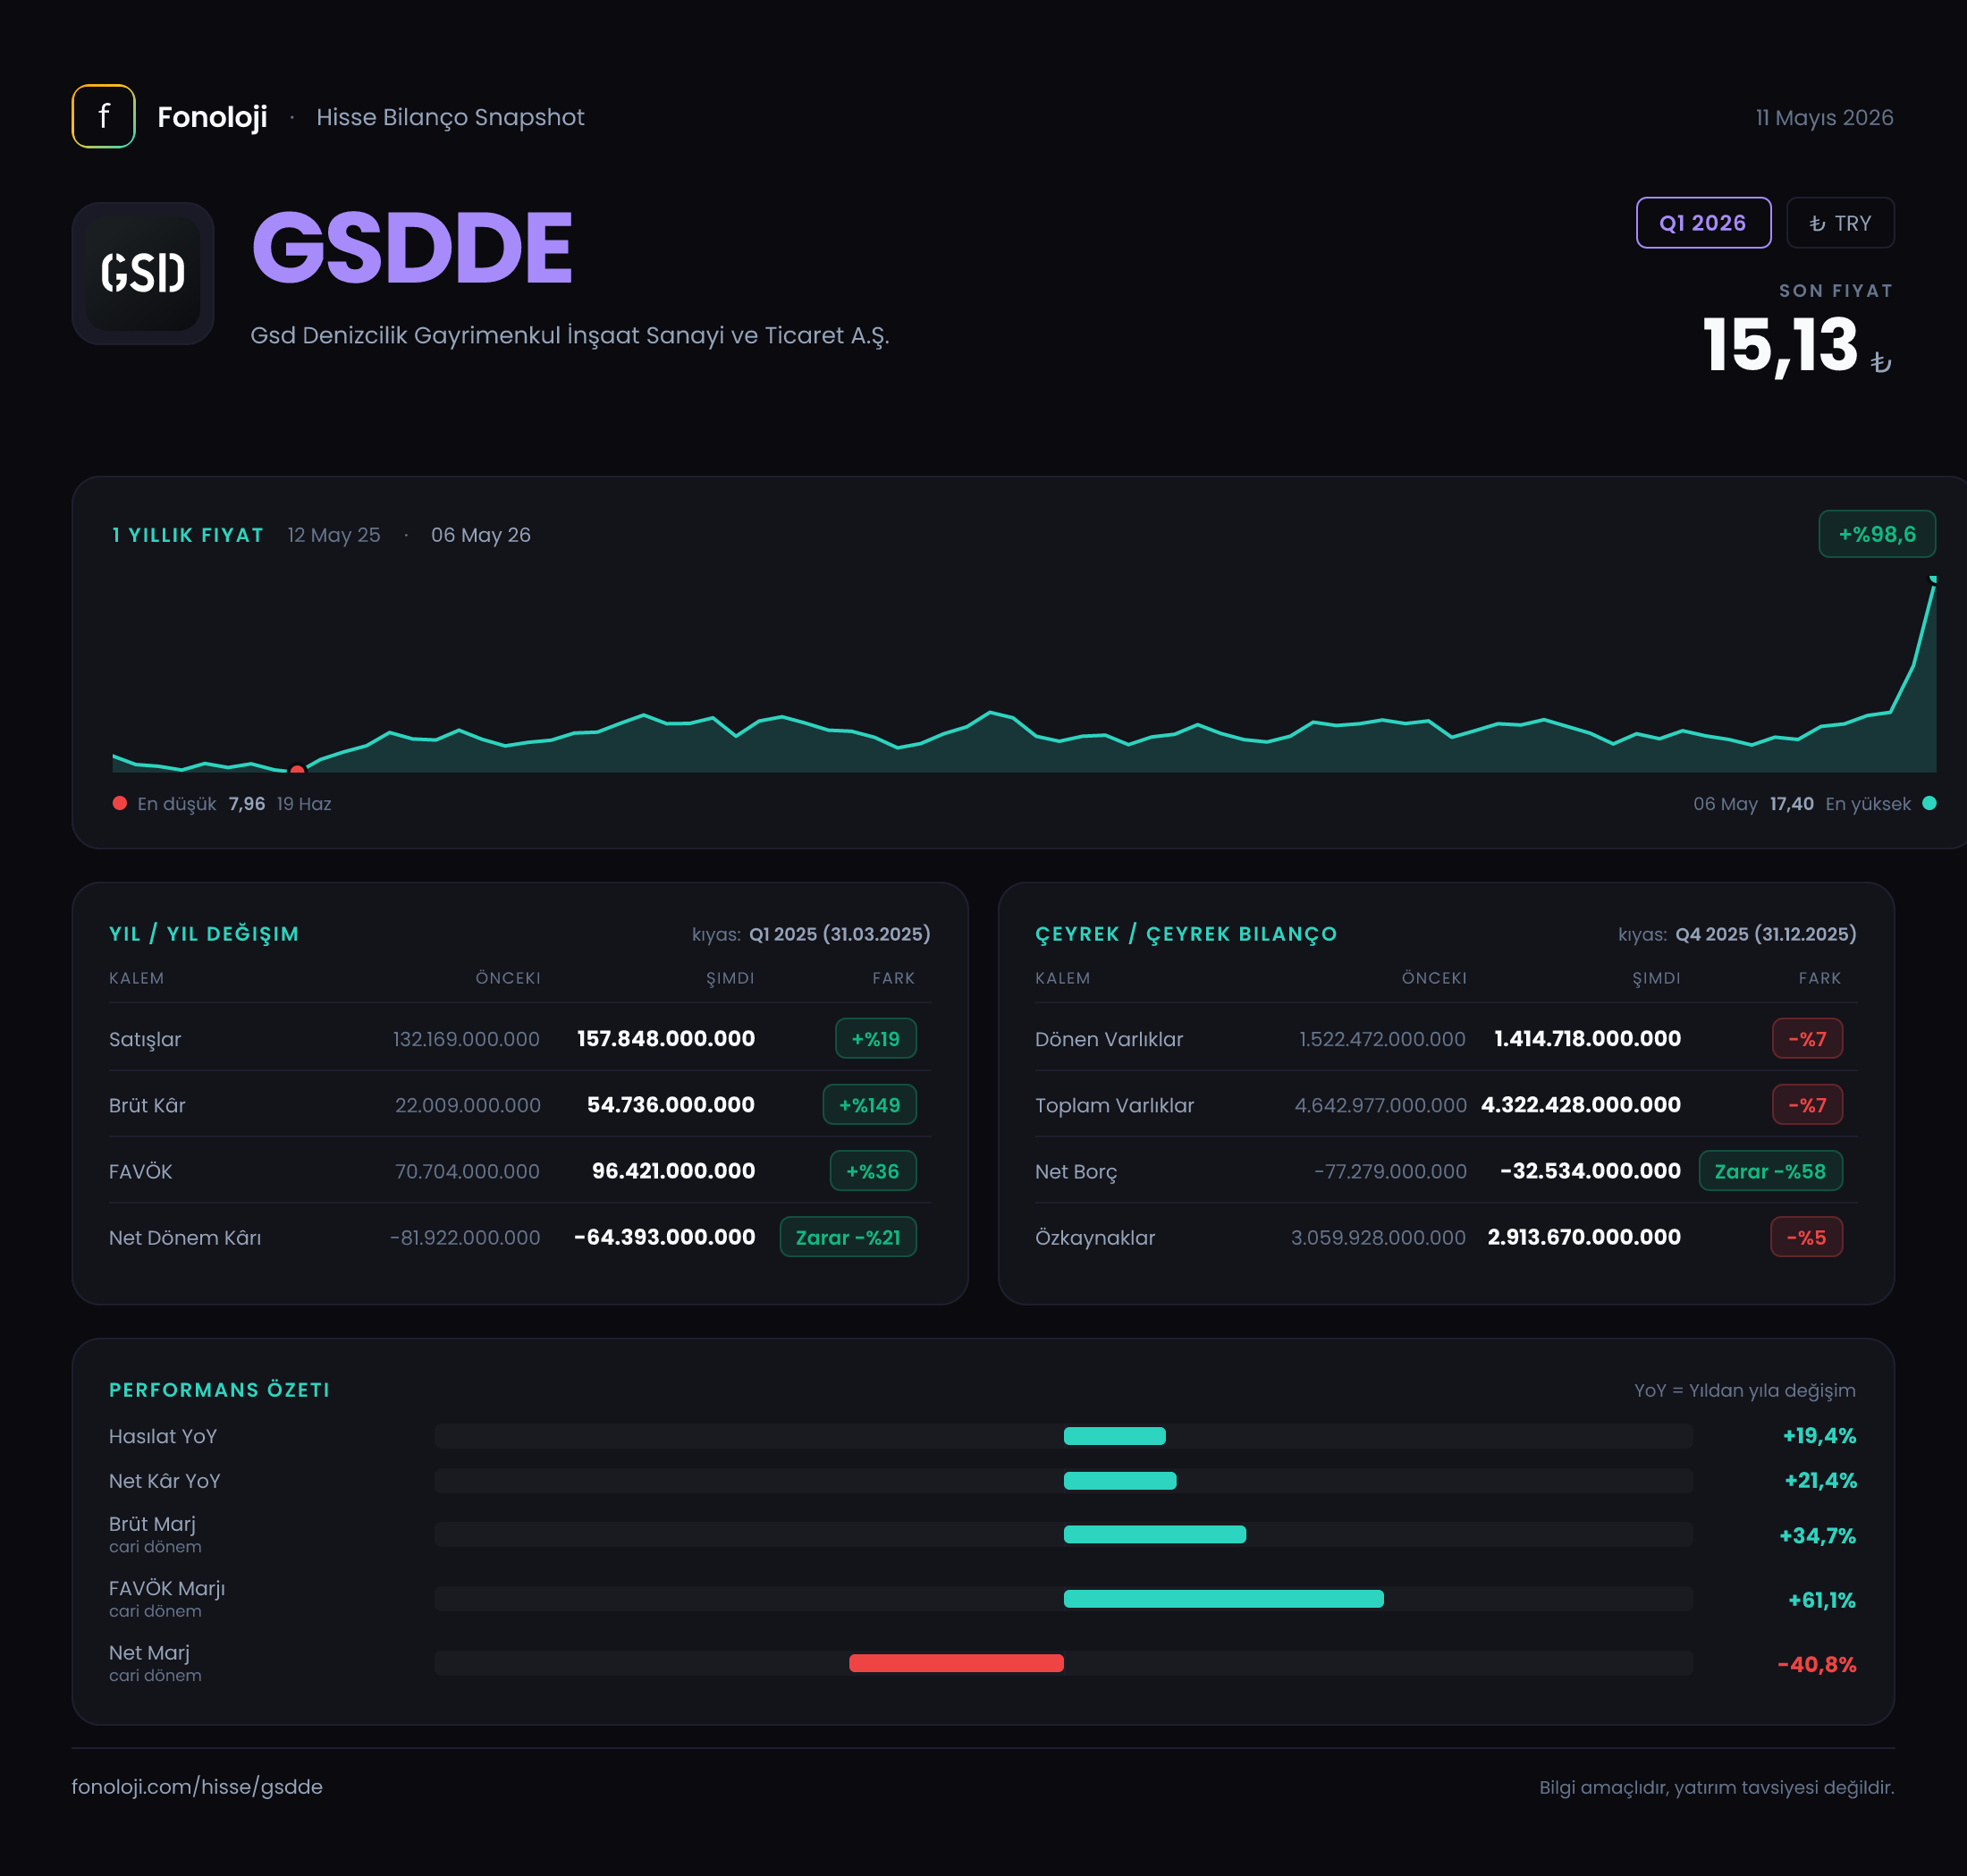Click the '06 May 26' chart end date
Screen dimensions: 1967x1876
[481, 535]
